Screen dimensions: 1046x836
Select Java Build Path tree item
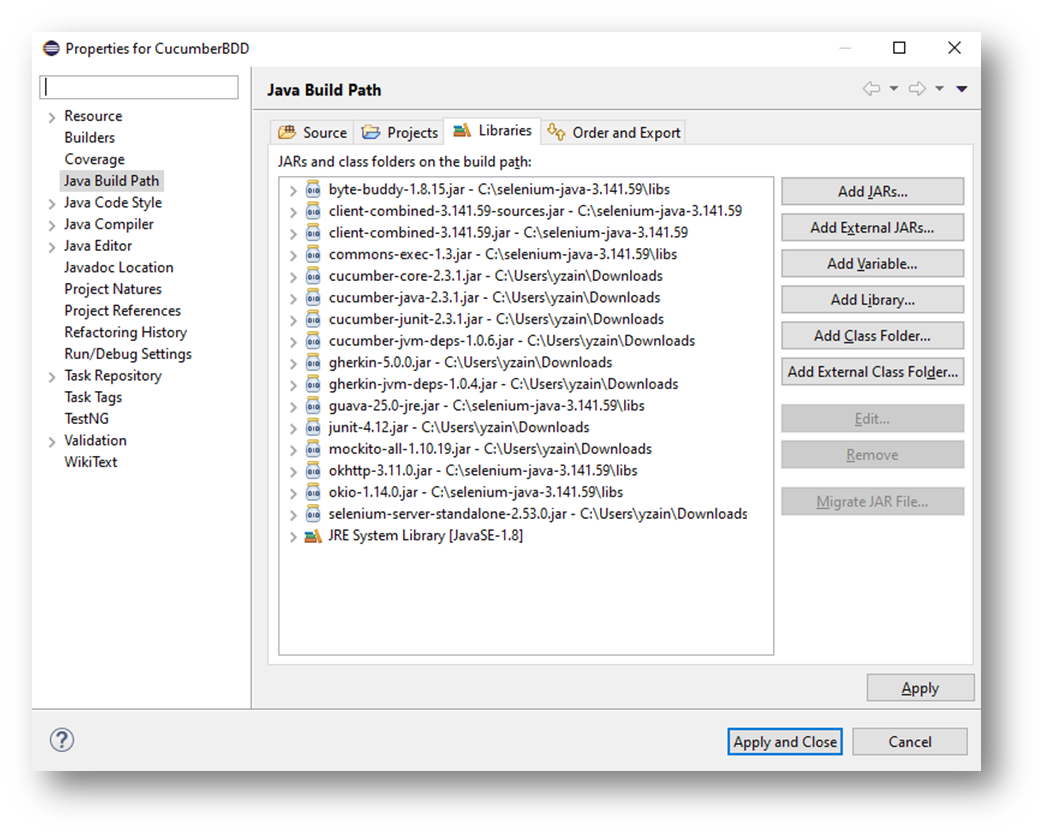[x=111, y=181]
